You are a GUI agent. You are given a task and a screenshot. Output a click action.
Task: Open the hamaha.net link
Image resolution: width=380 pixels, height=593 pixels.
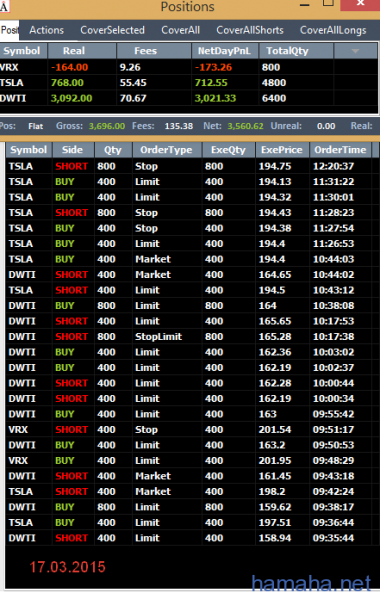[x=311, y=583]
